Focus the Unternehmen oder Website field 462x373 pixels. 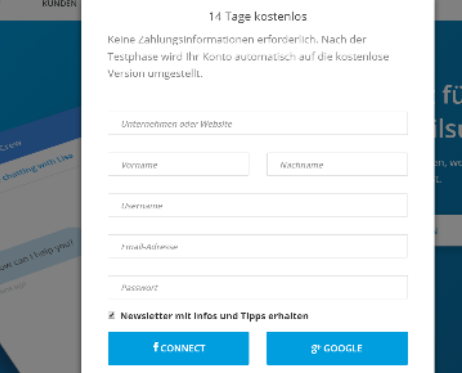pos(258,123)
